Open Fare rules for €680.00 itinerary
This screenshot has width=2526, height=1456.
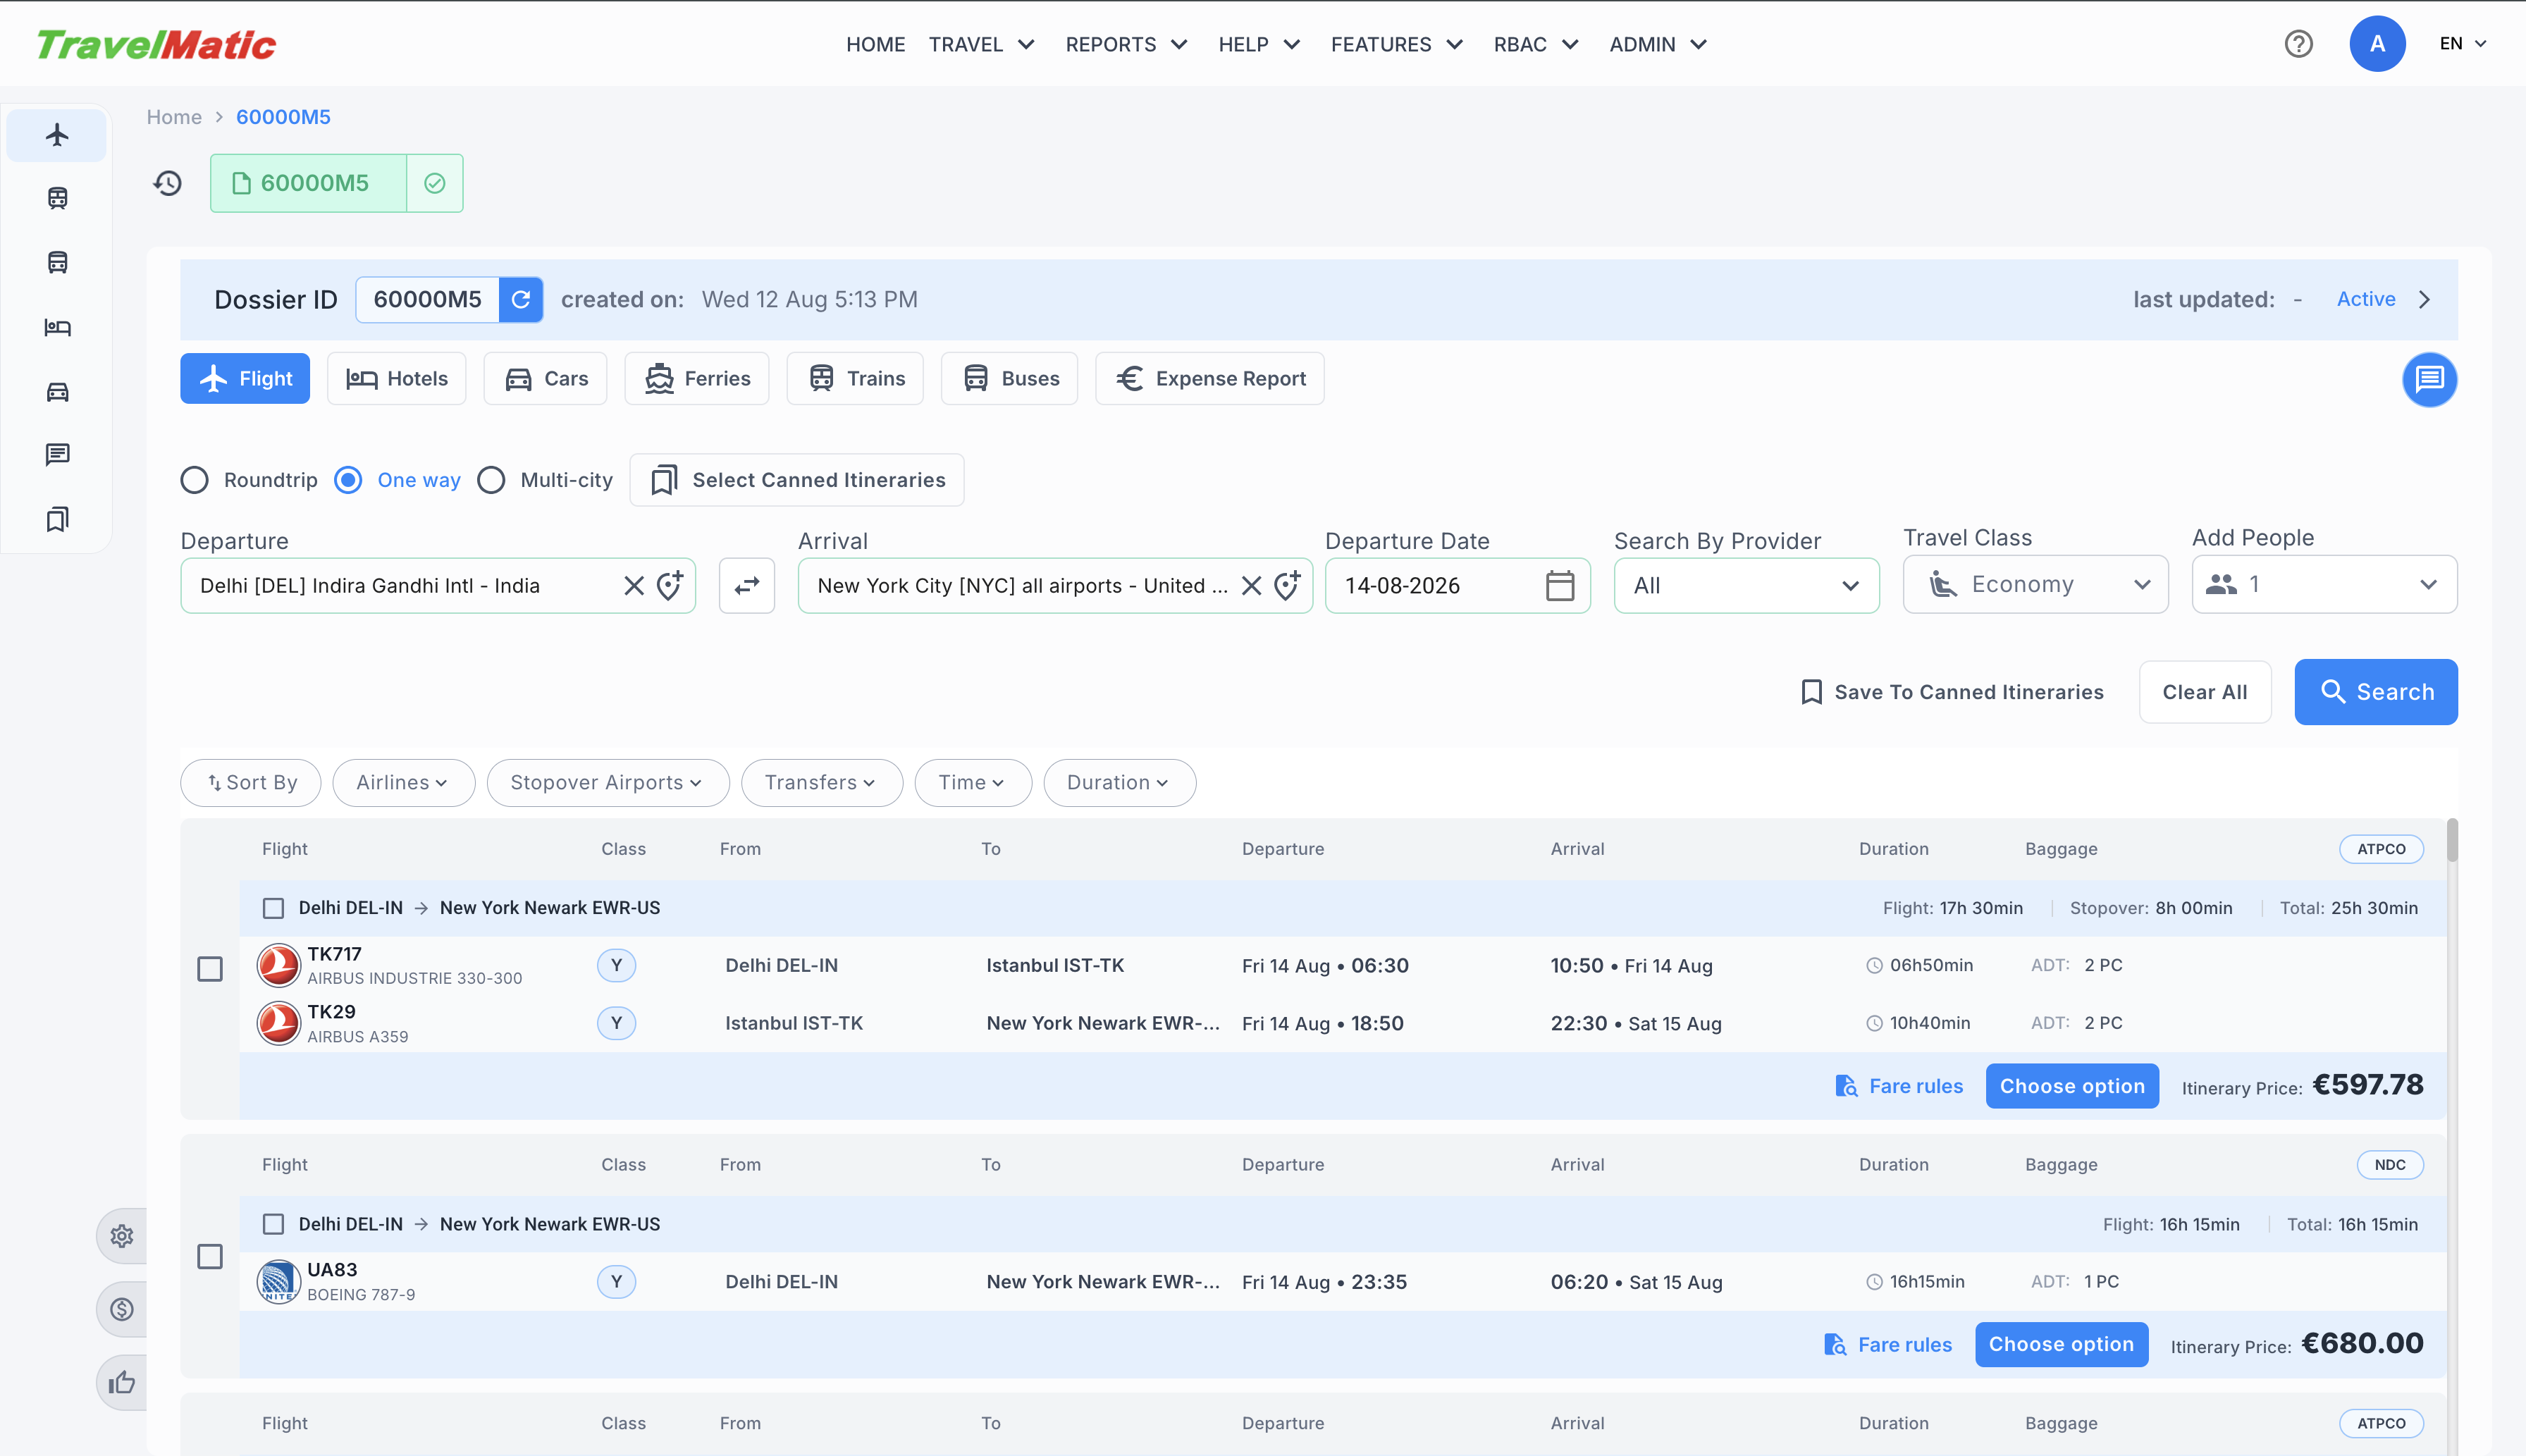coord(1887,1344)
